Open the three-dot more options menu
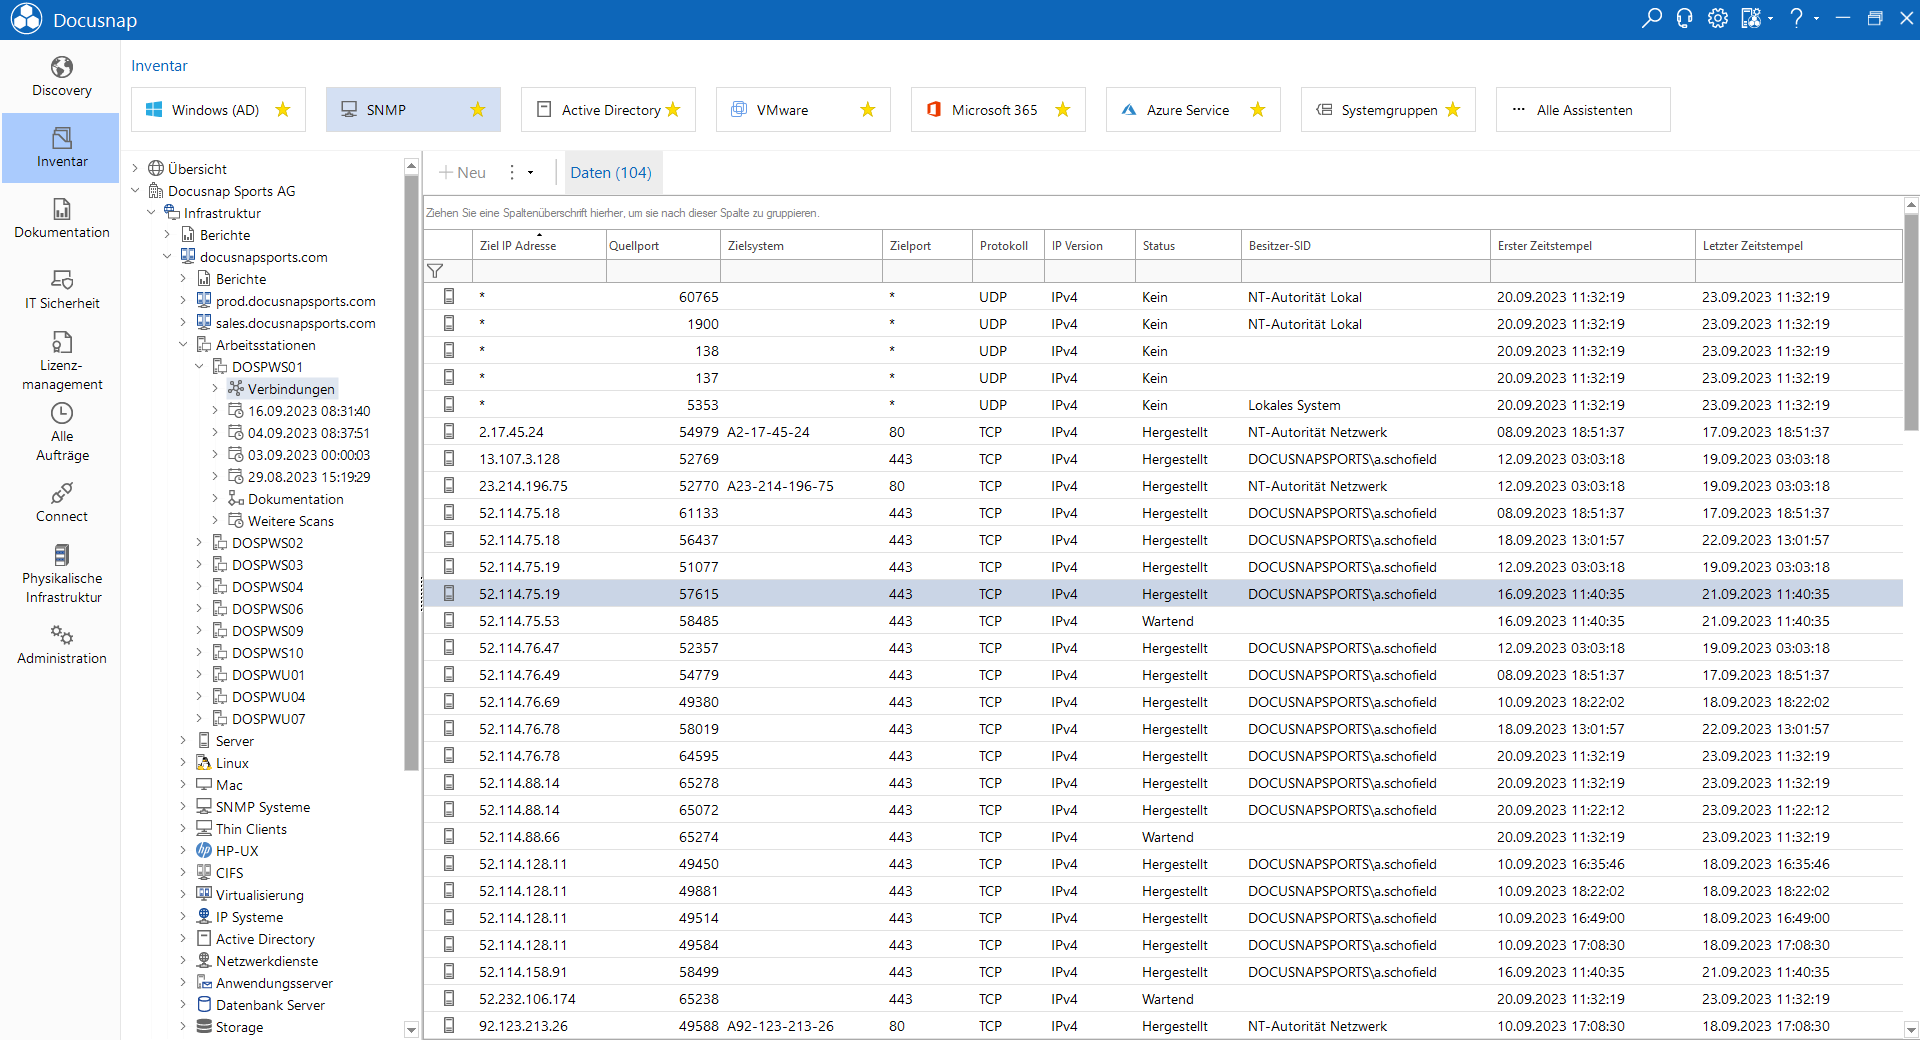 (x=512, y=172)
